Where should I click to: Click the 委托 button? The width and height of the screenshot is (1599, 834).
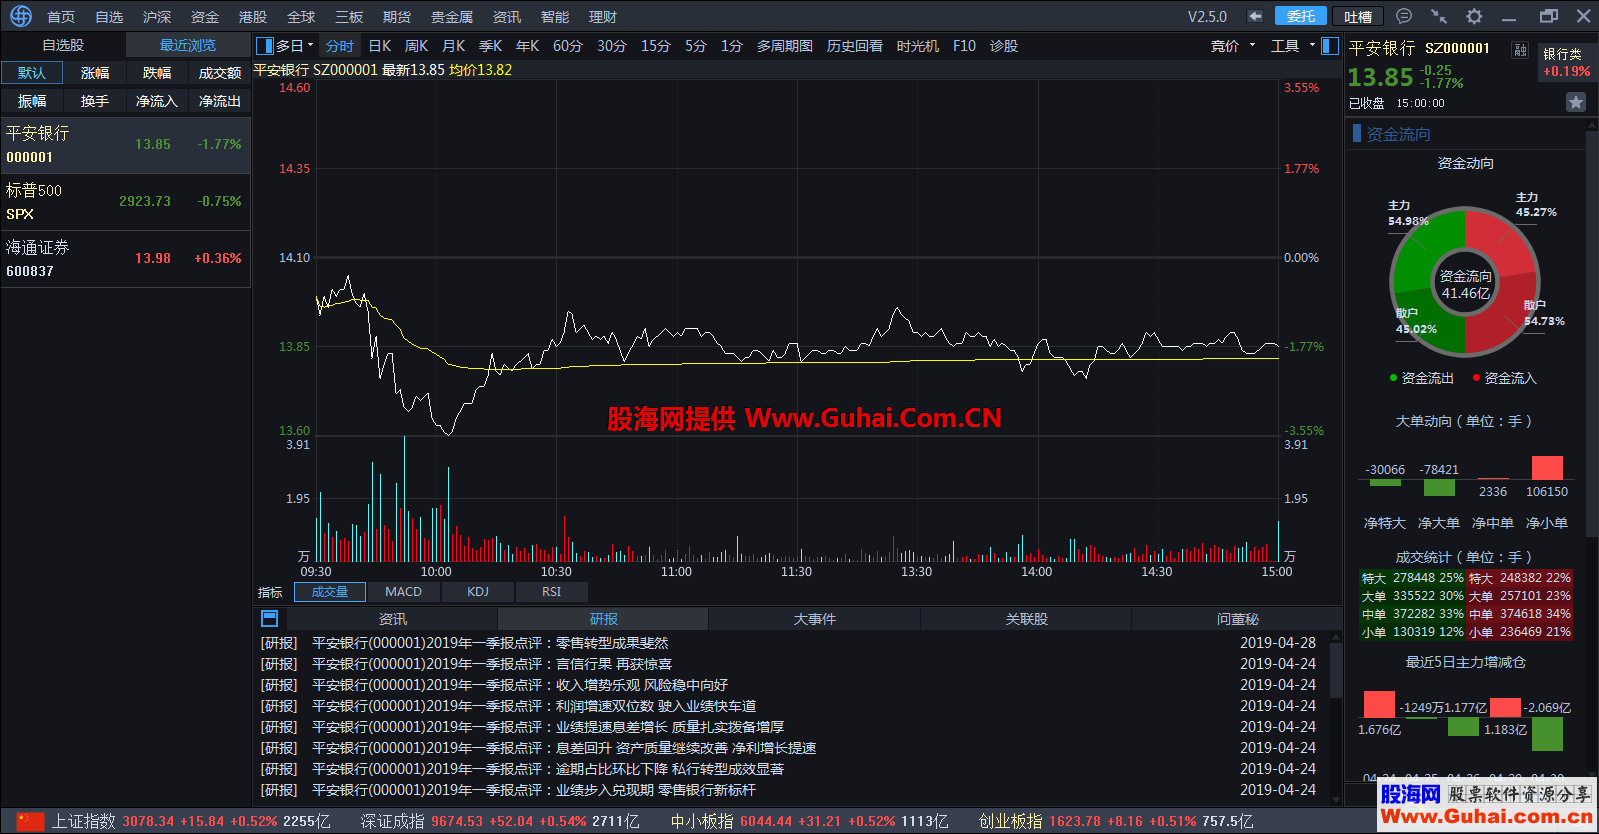click(1301, 16)
